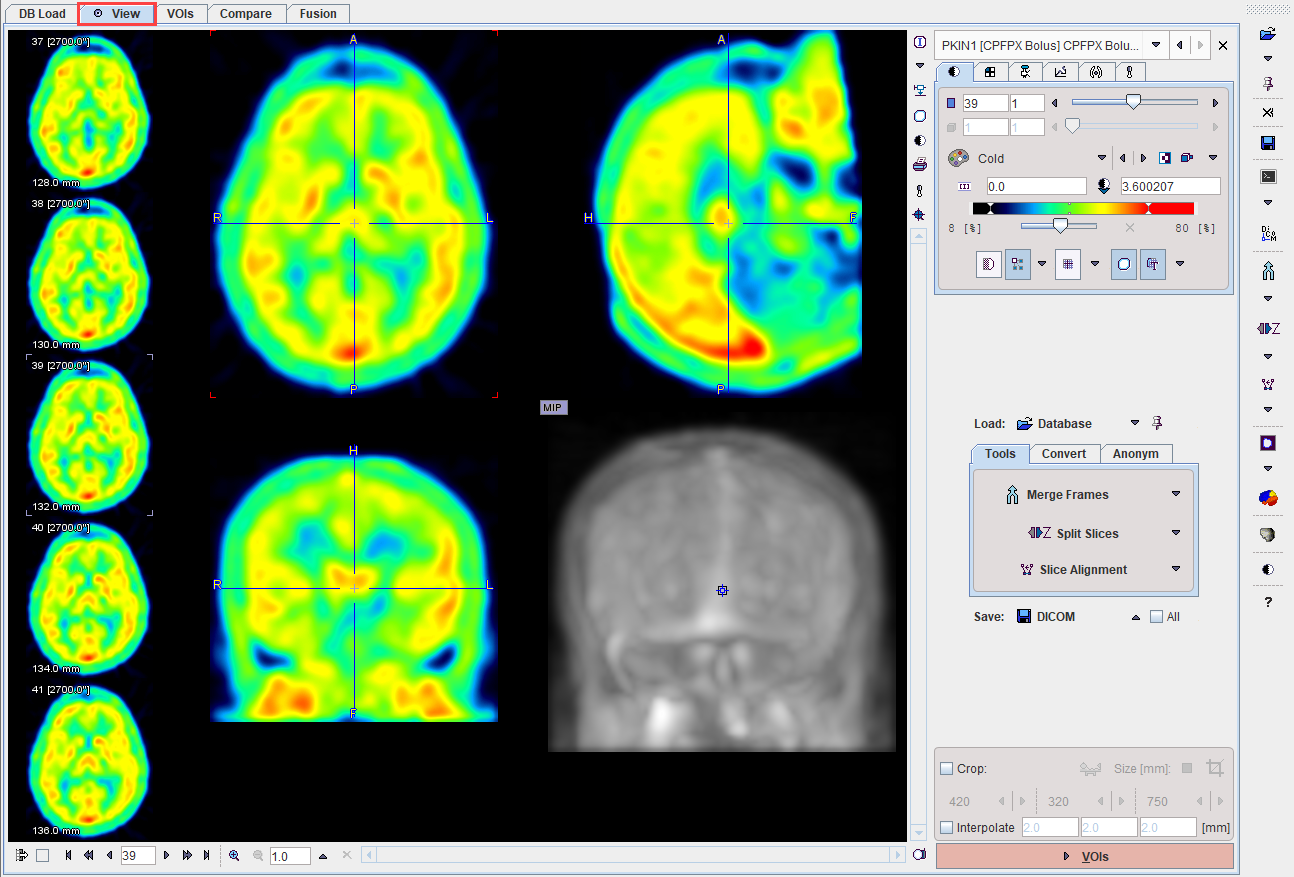1294x877 pixels.
Task: Open the load image folder icon in right toolbar
Action: pos(1268,34)
